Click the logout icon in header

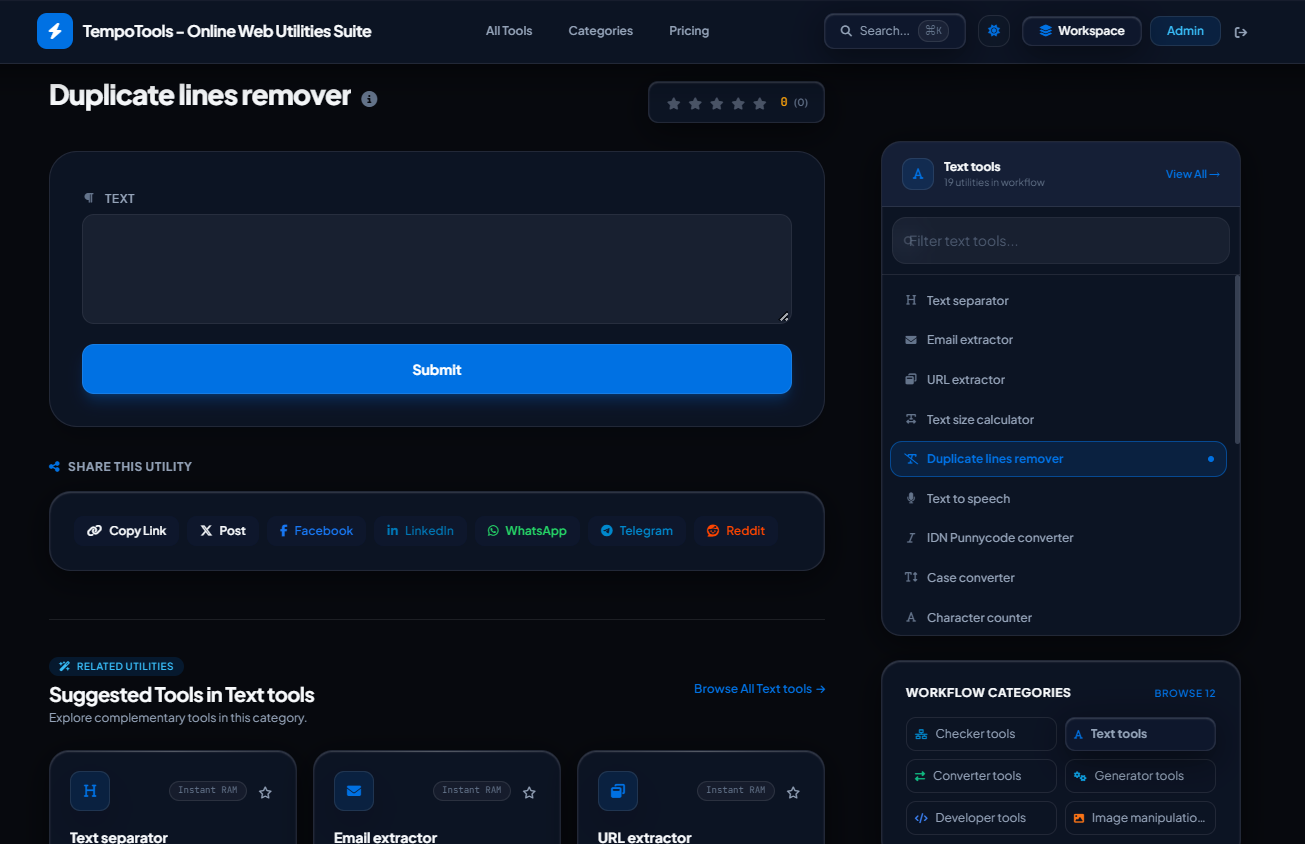(x=1241, y=32)
